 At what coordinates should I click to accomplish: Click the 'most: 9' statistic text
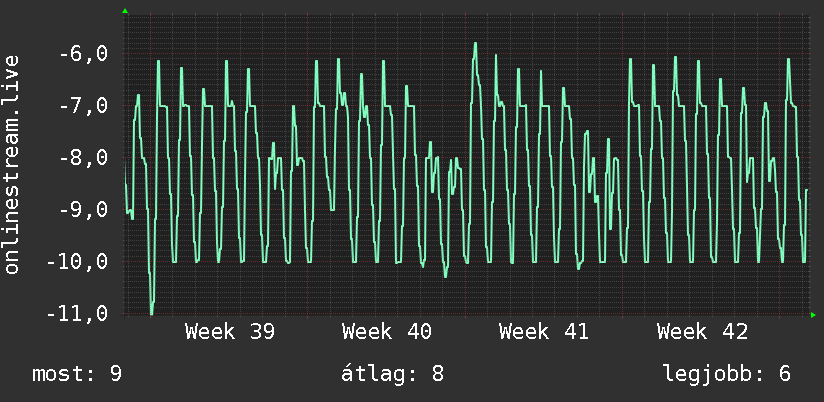(x=77, y=374)
